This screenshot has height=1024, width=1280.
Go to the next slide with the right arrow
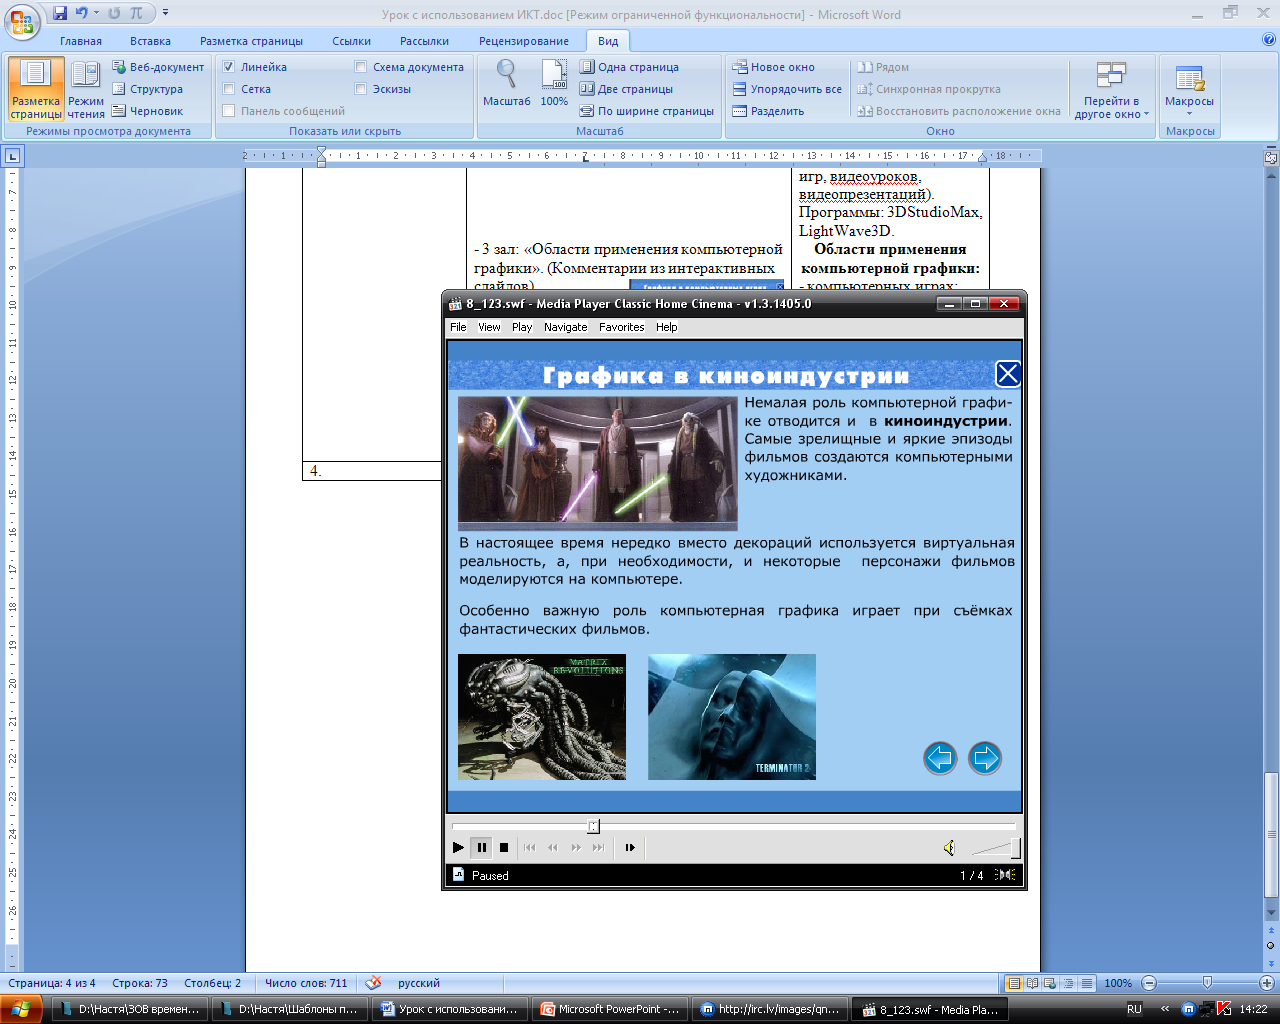pos(985,758)
